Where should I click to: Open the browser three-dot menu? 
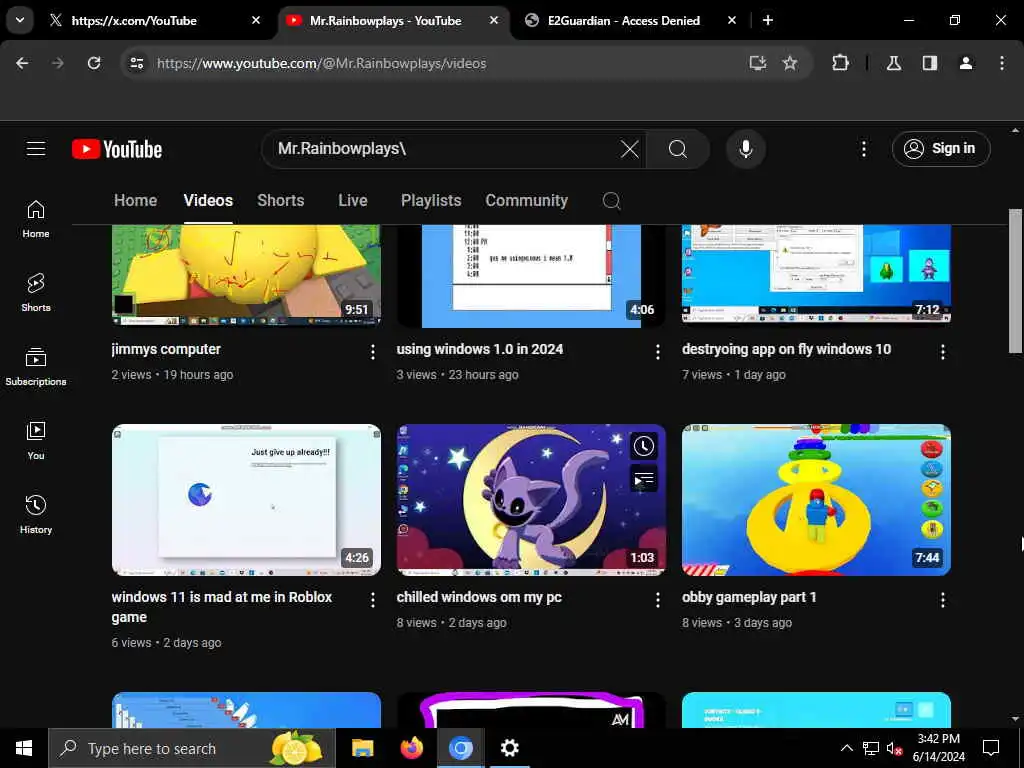tap(1002, 63)
